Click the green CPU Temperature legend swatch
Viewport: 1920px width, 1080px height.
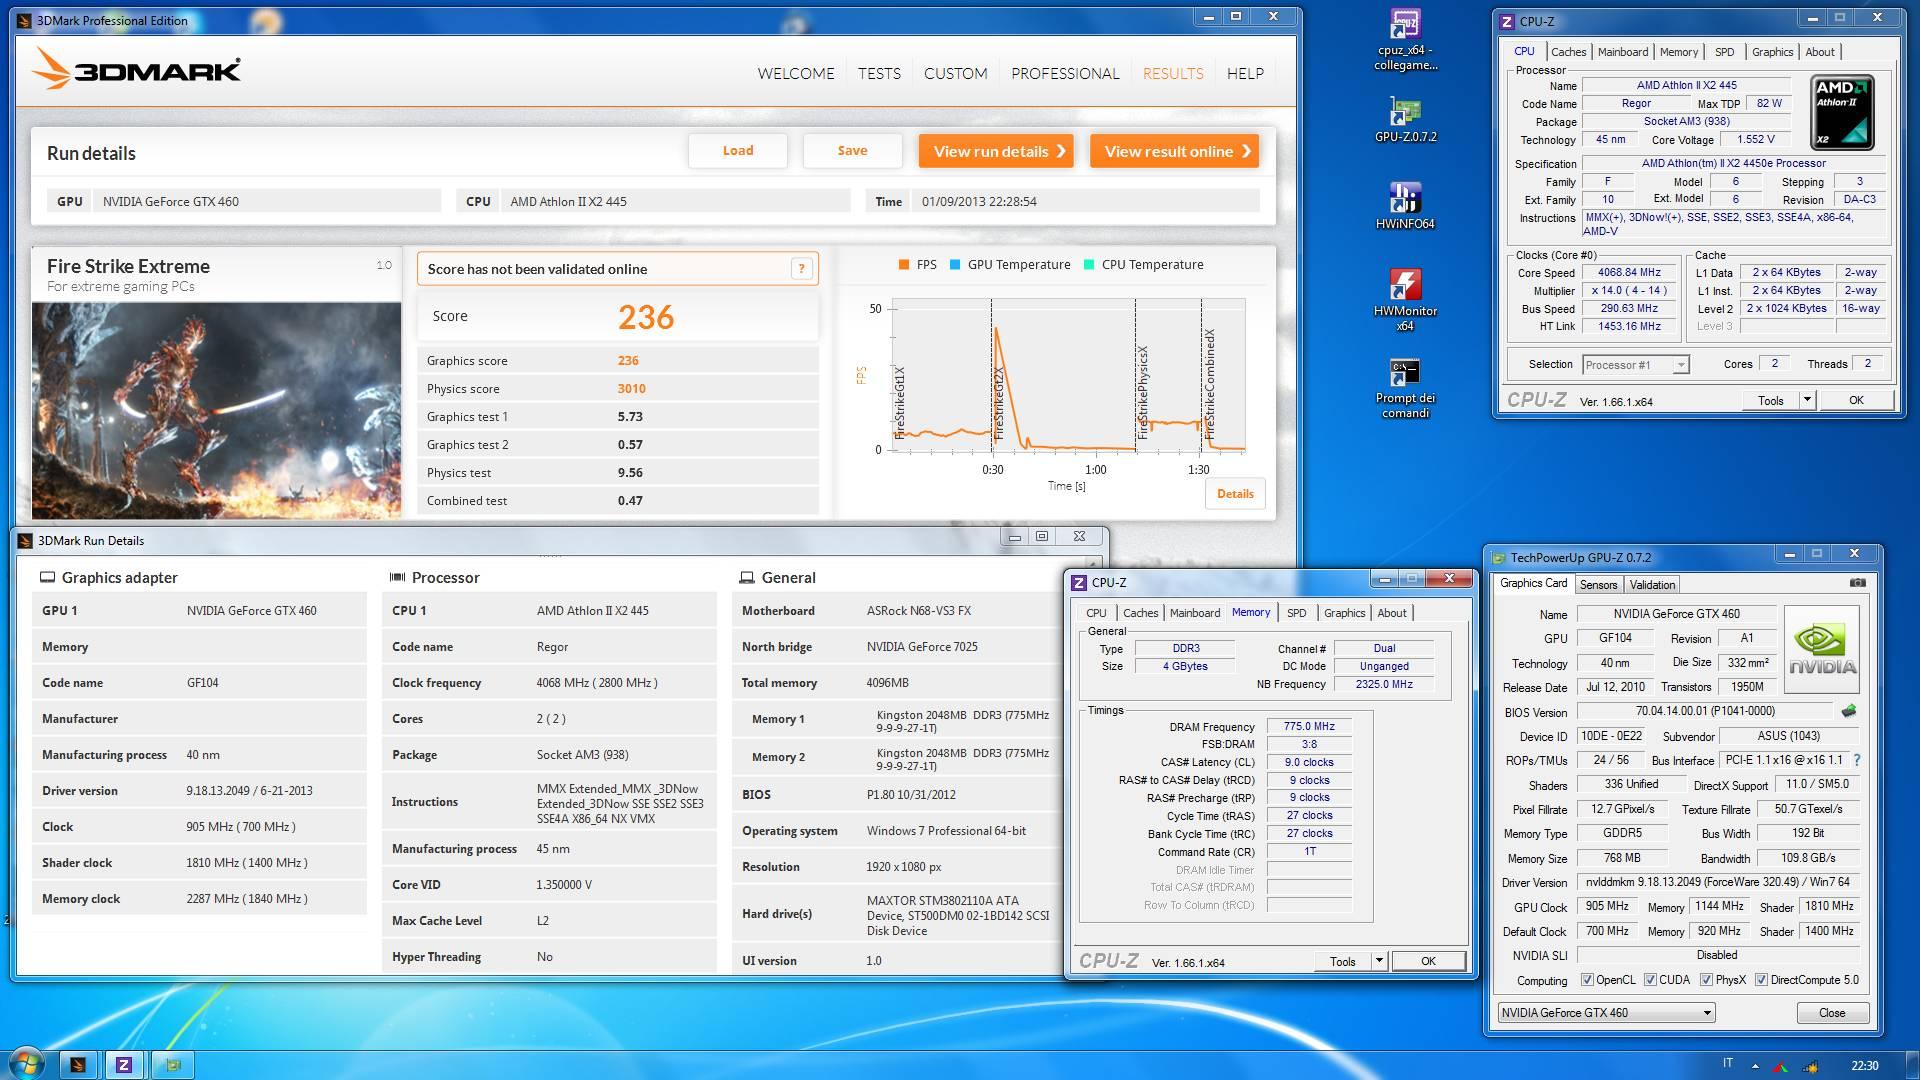click(x=1089, y=265)
